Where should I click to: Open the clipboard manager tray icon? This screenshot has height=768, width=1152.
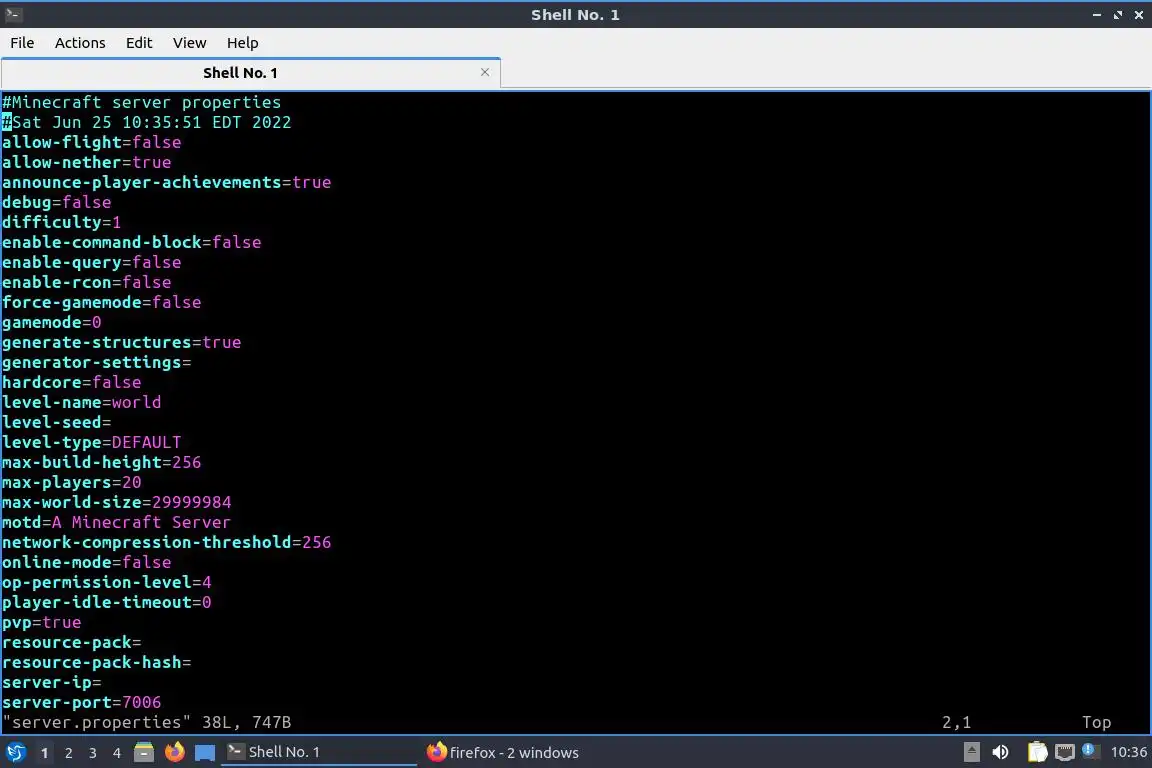coord(1037,752)
